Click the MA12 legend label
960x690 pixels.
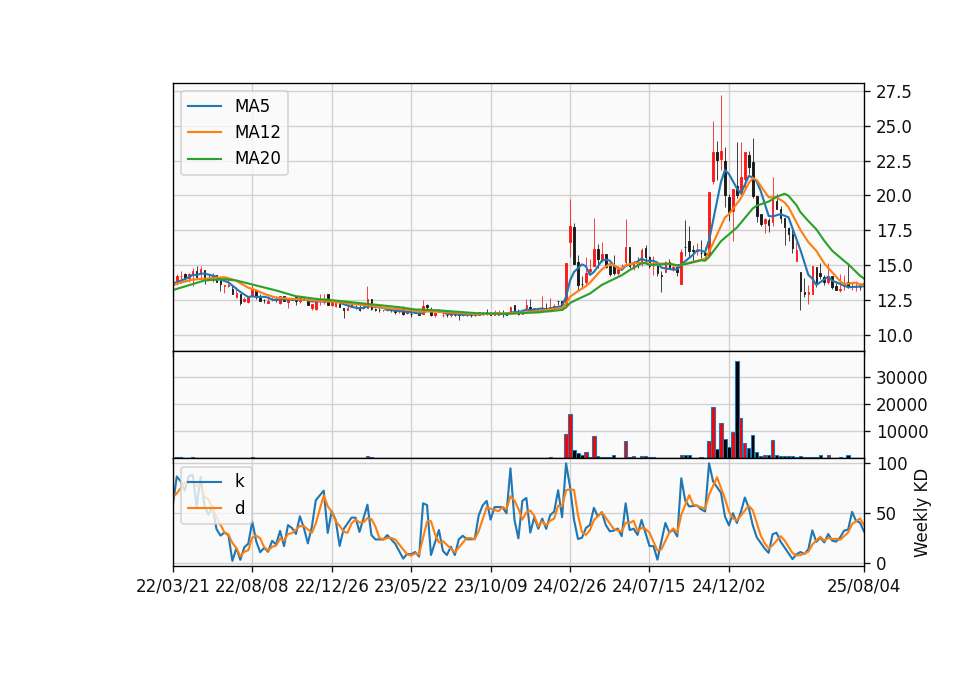tap(257, 132)
